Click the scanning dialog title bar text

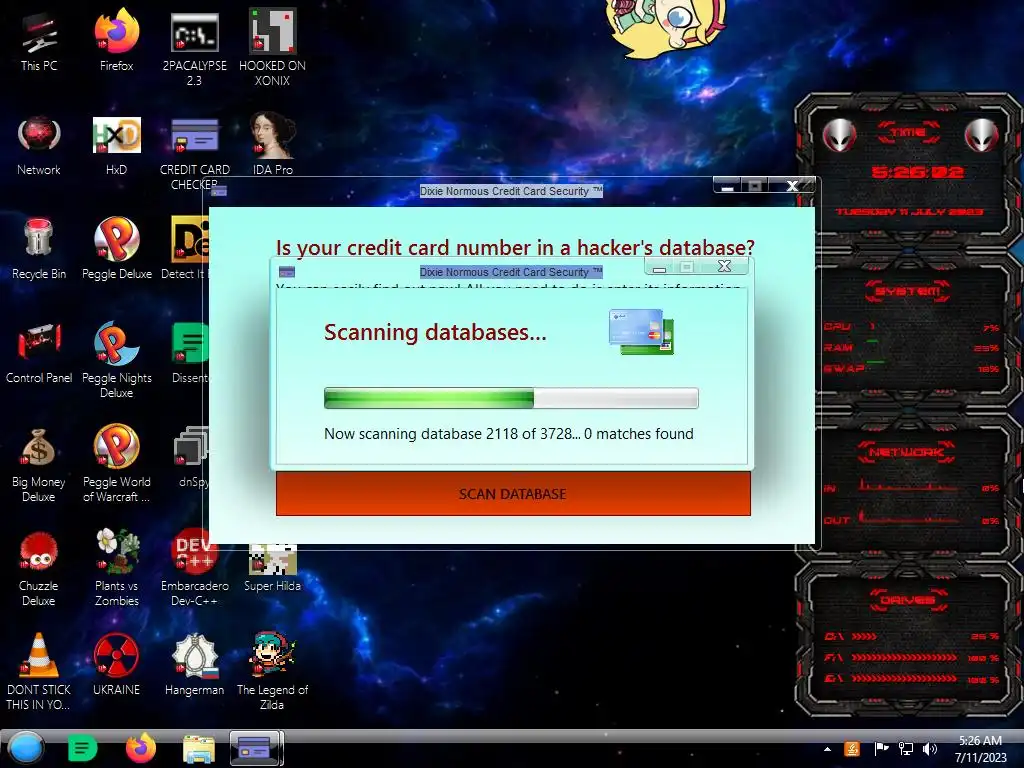pos(511,272)
